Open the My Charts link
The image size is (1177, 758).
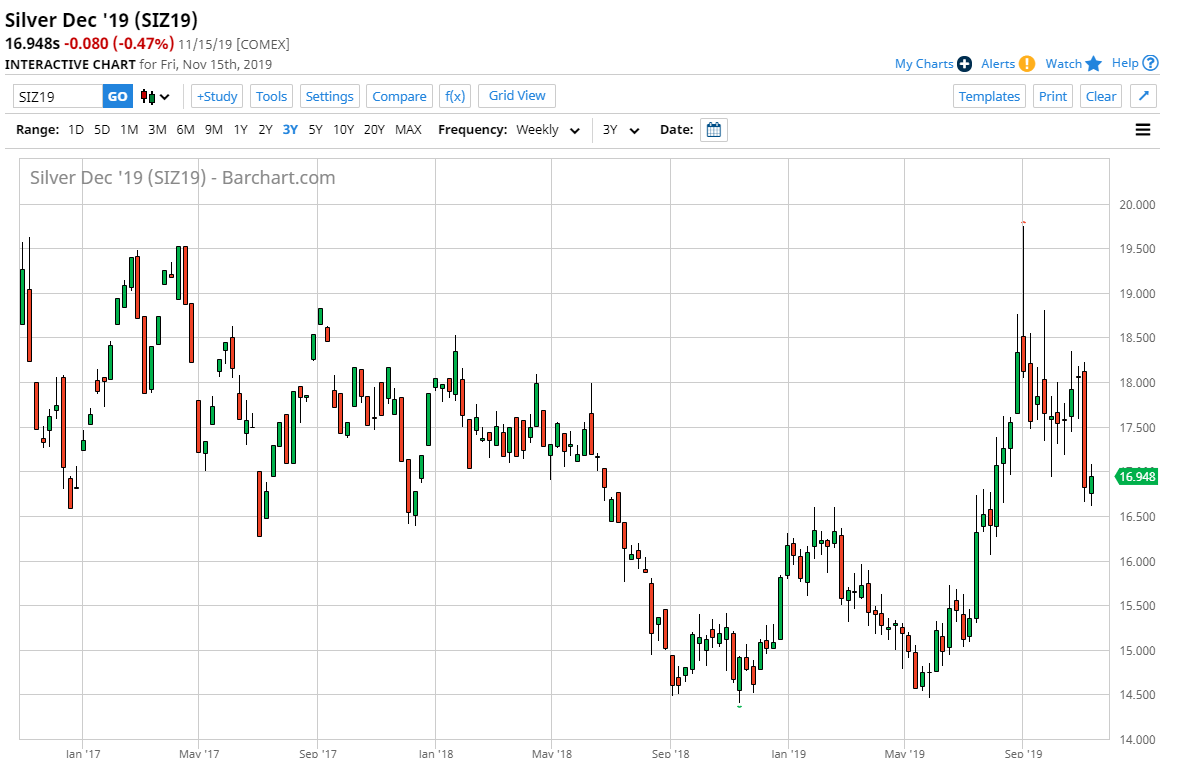[x=924, y=64]
